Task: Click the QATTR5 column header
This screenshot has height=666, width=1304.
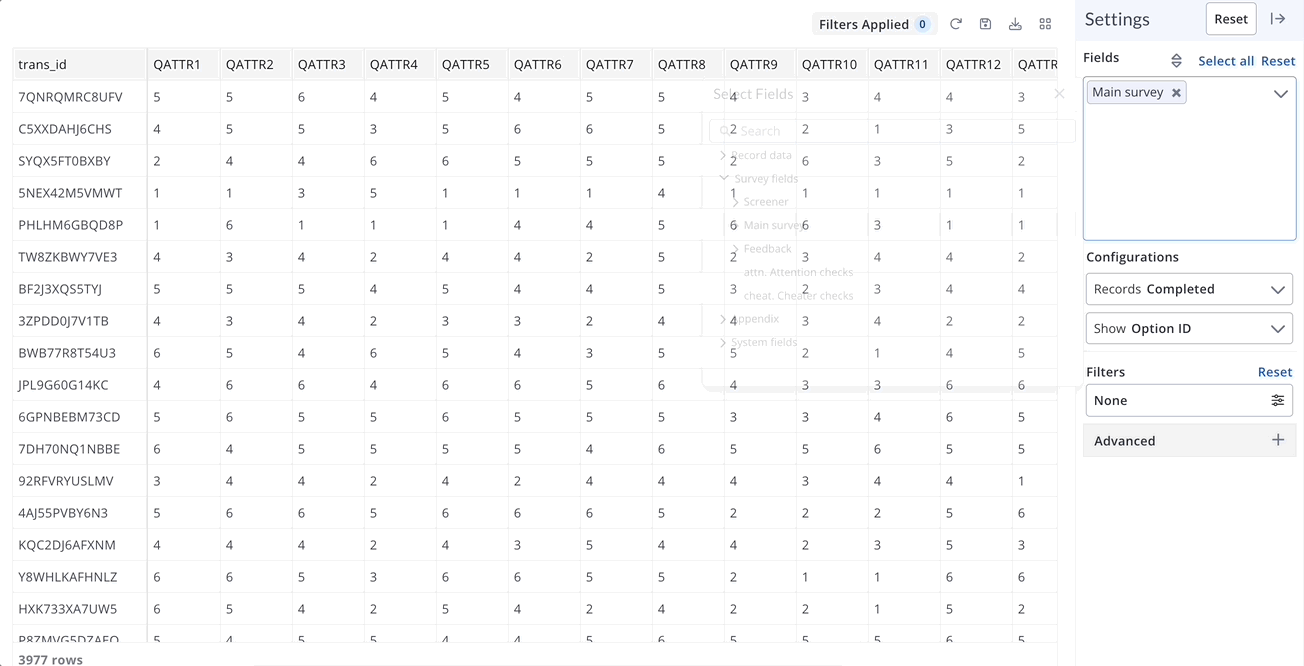Action: 465,65
